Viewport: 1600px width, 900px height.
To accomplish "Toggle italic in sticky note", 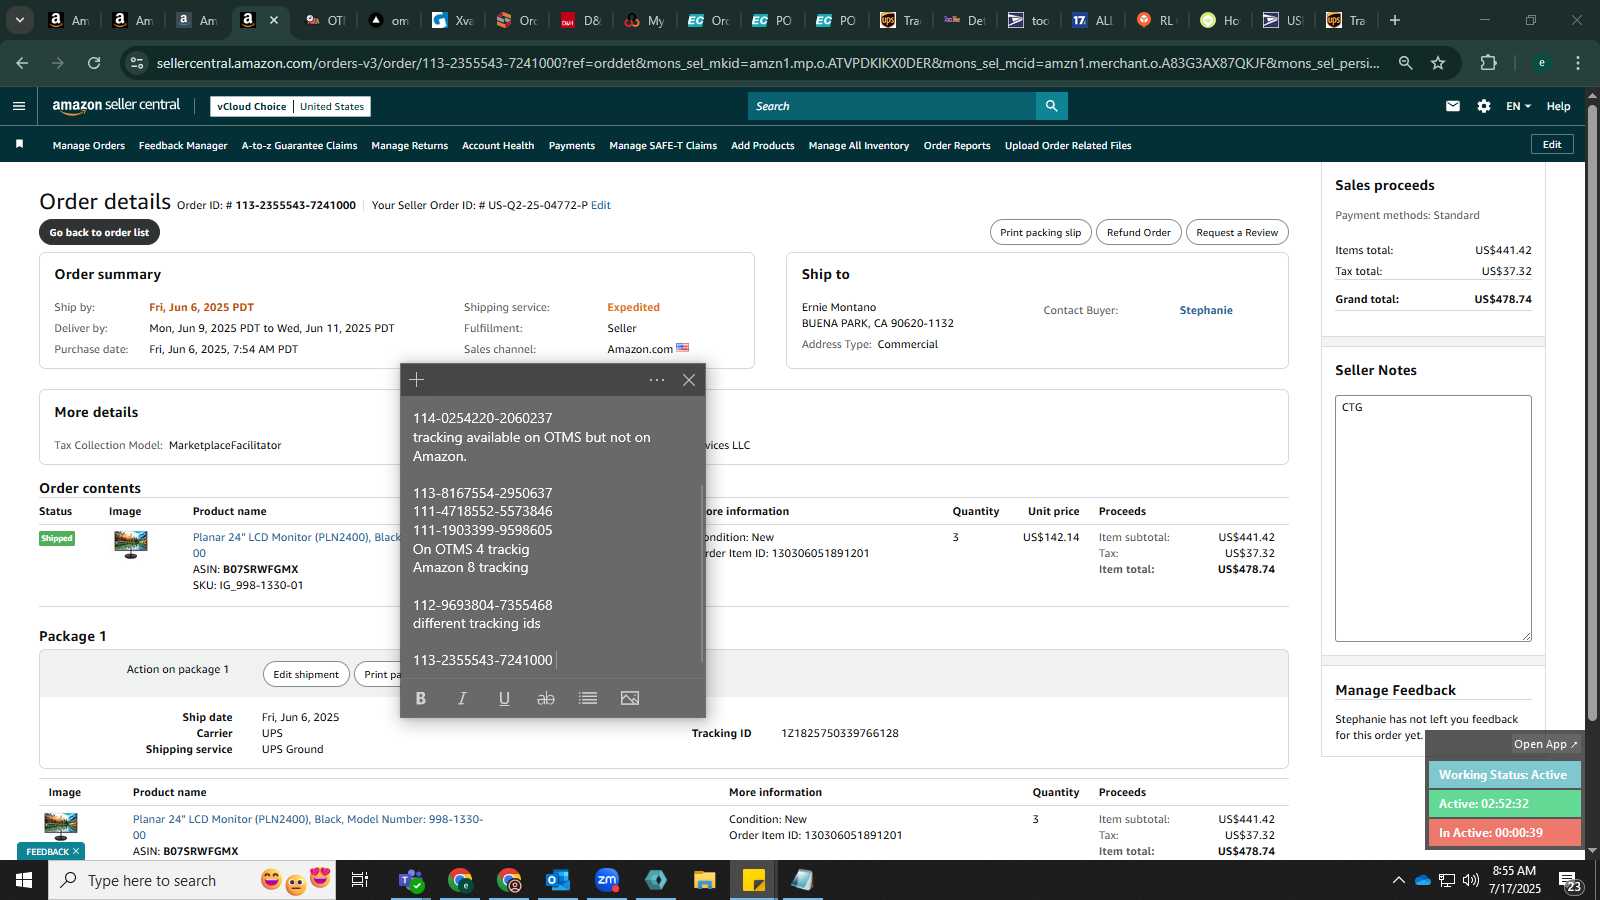I will pyautogui.click(x=462, y=698).
